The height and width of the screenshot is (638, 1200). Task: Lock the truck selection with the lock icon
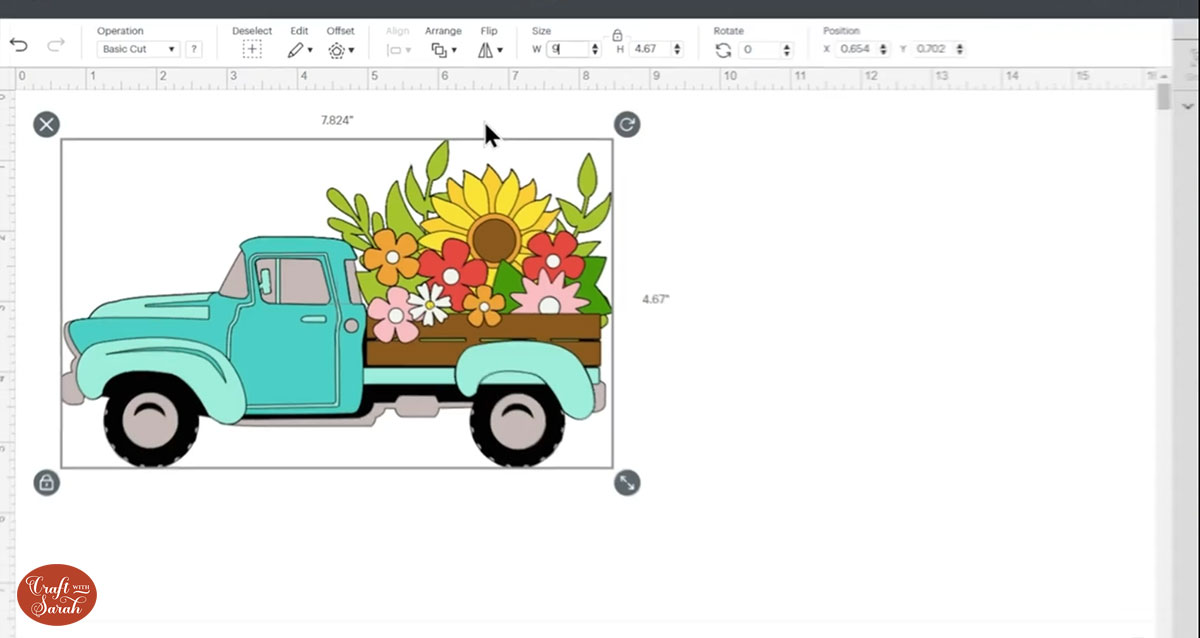coord(46,483)
